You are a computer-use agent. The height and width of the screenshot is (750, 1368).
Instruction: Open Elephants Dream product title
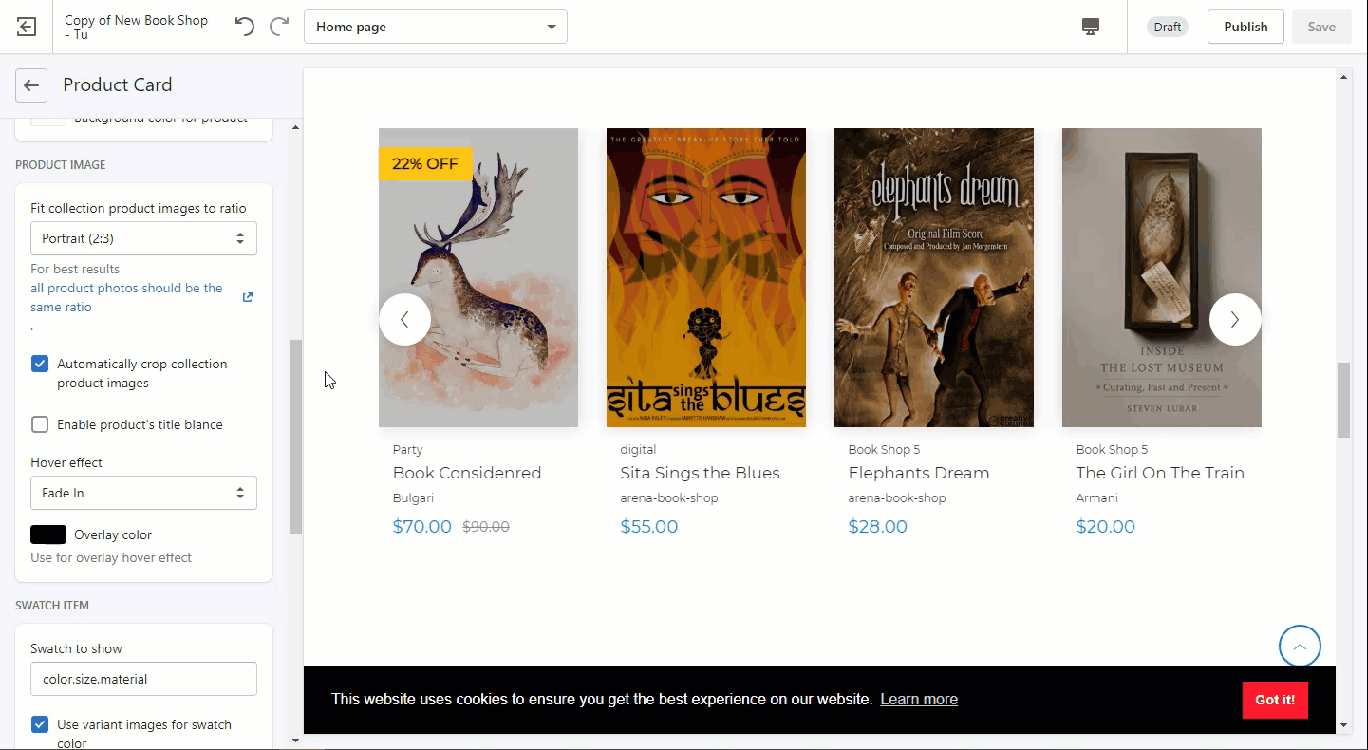pos(919,473)
